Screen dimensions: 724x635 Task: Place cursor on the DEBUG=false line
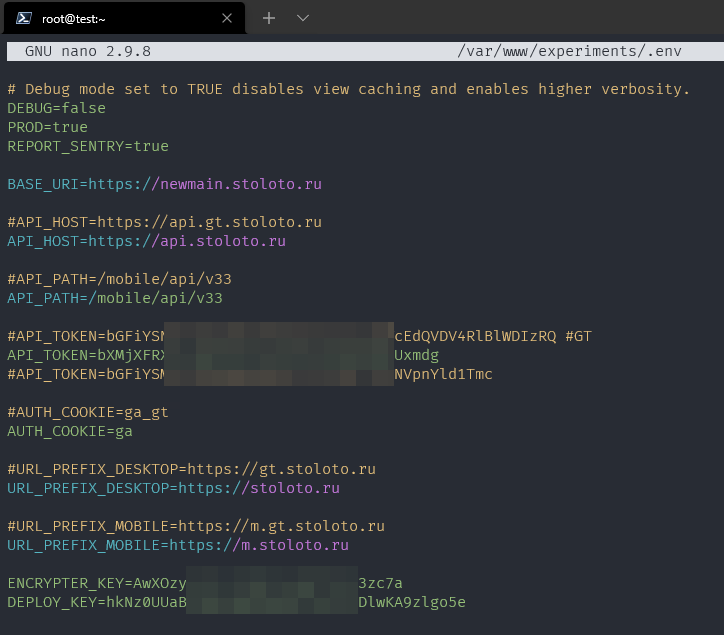pos(56,108)
